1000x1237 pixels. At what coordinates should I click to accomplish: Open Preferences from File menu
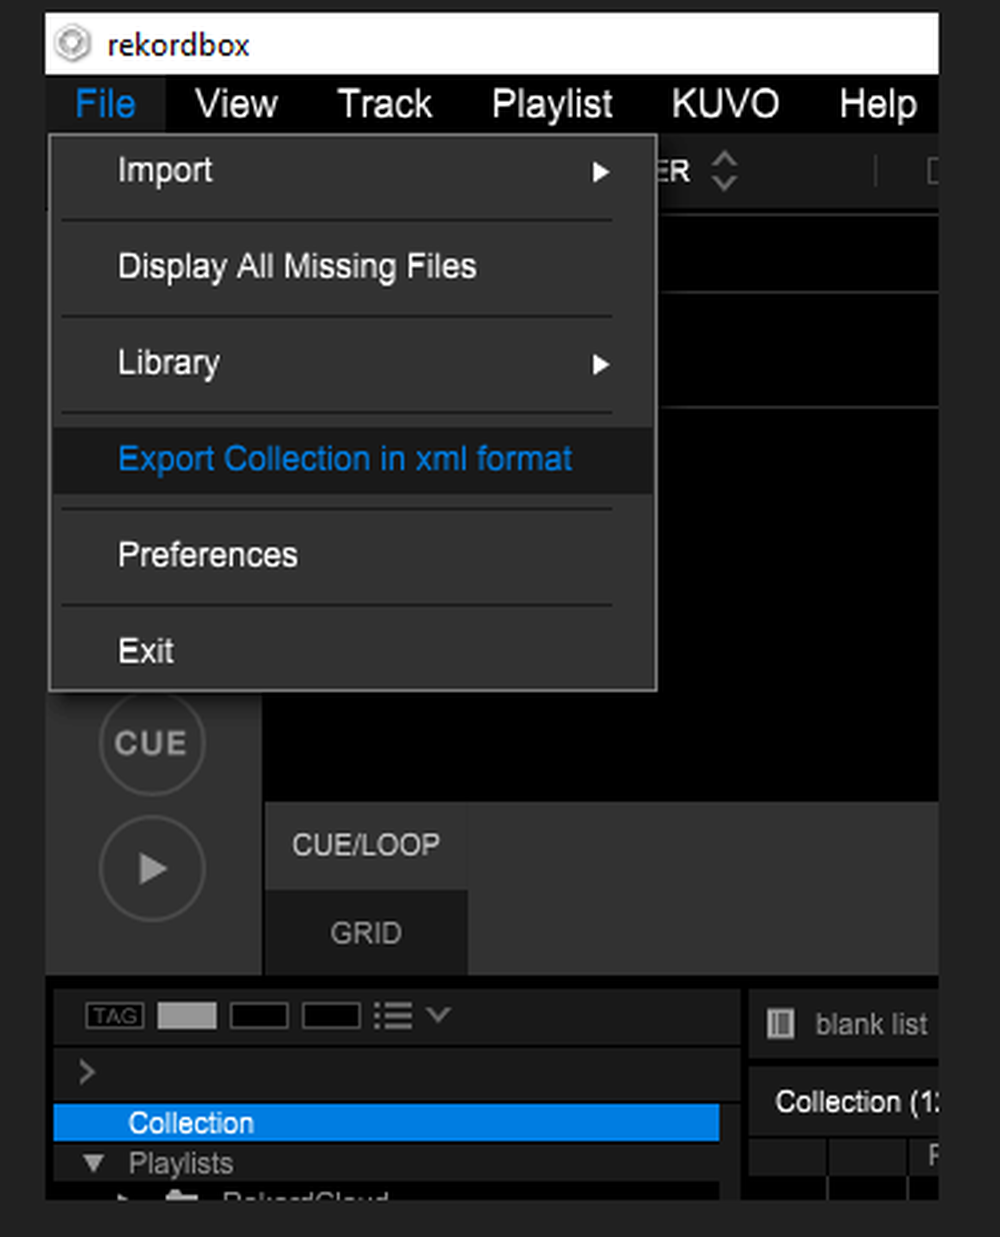(353, 555)
